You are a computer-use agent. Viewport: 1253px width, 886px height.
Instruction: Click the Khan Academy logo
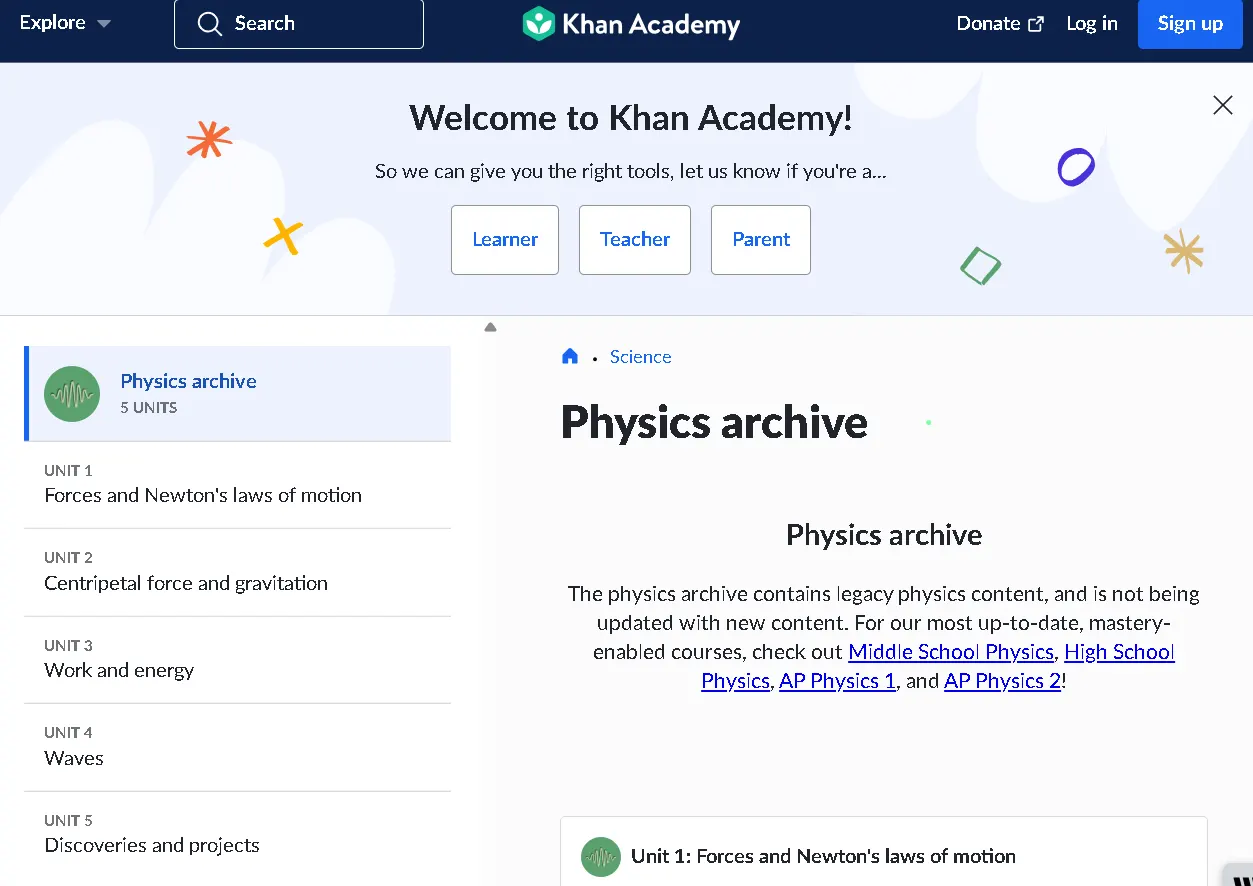(x=631, y=24)
